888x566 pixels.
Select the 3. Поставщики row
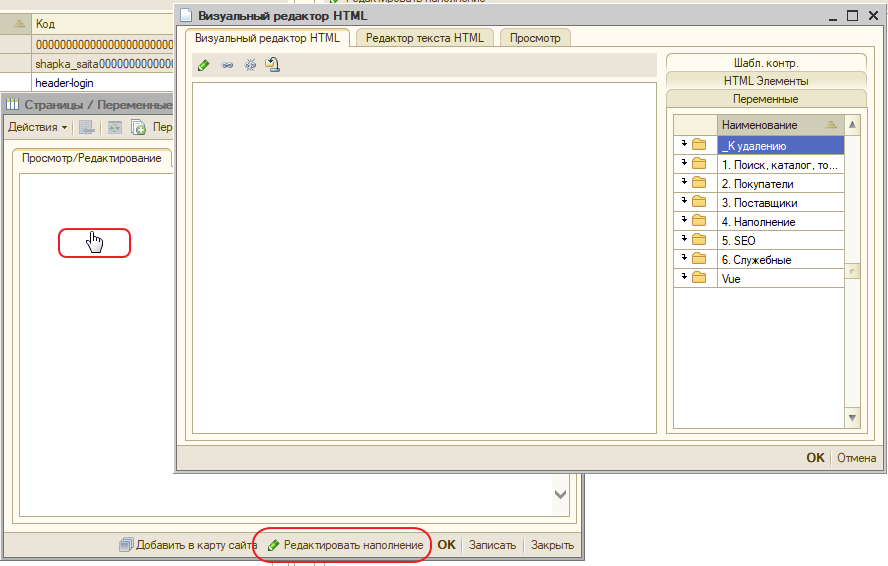tap(759, 203)
